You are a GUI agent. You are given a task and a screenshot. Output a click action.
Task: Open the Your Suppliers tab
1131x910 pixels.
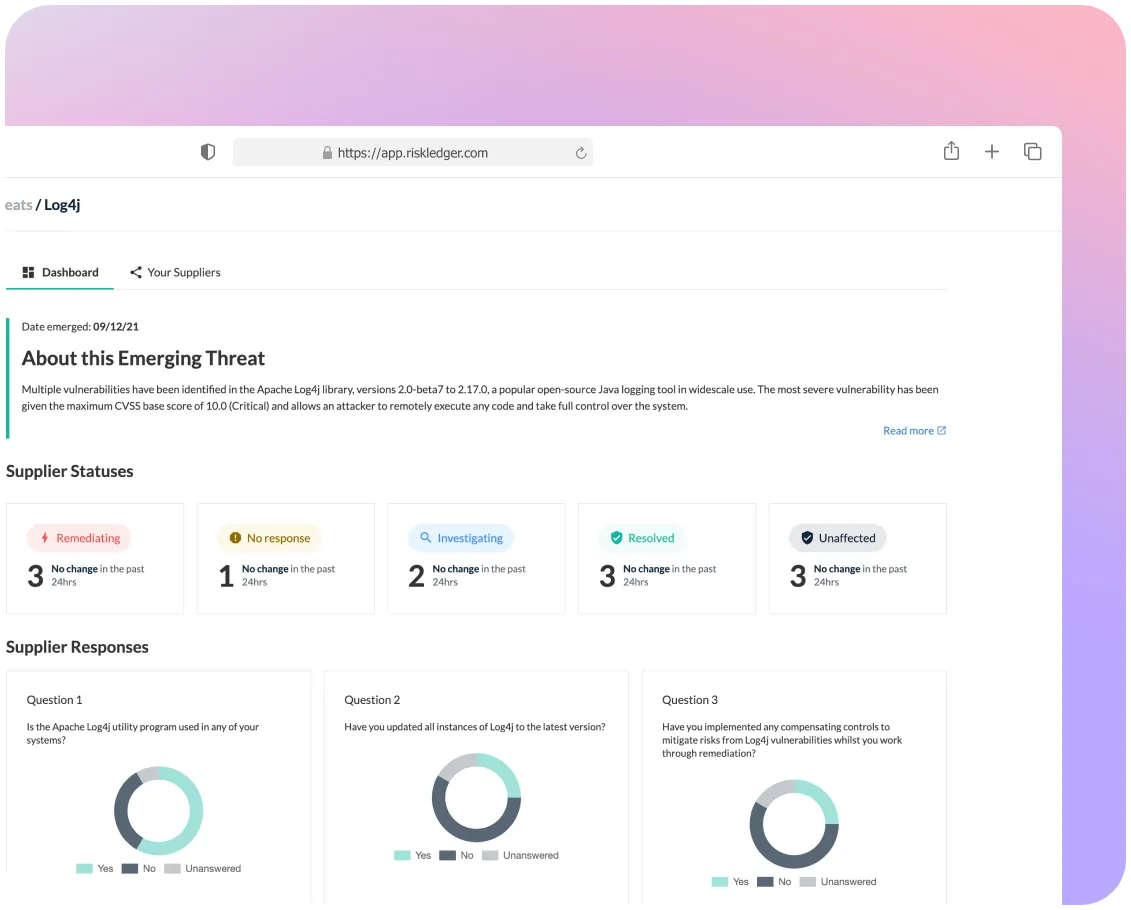(x=175, y=273)
